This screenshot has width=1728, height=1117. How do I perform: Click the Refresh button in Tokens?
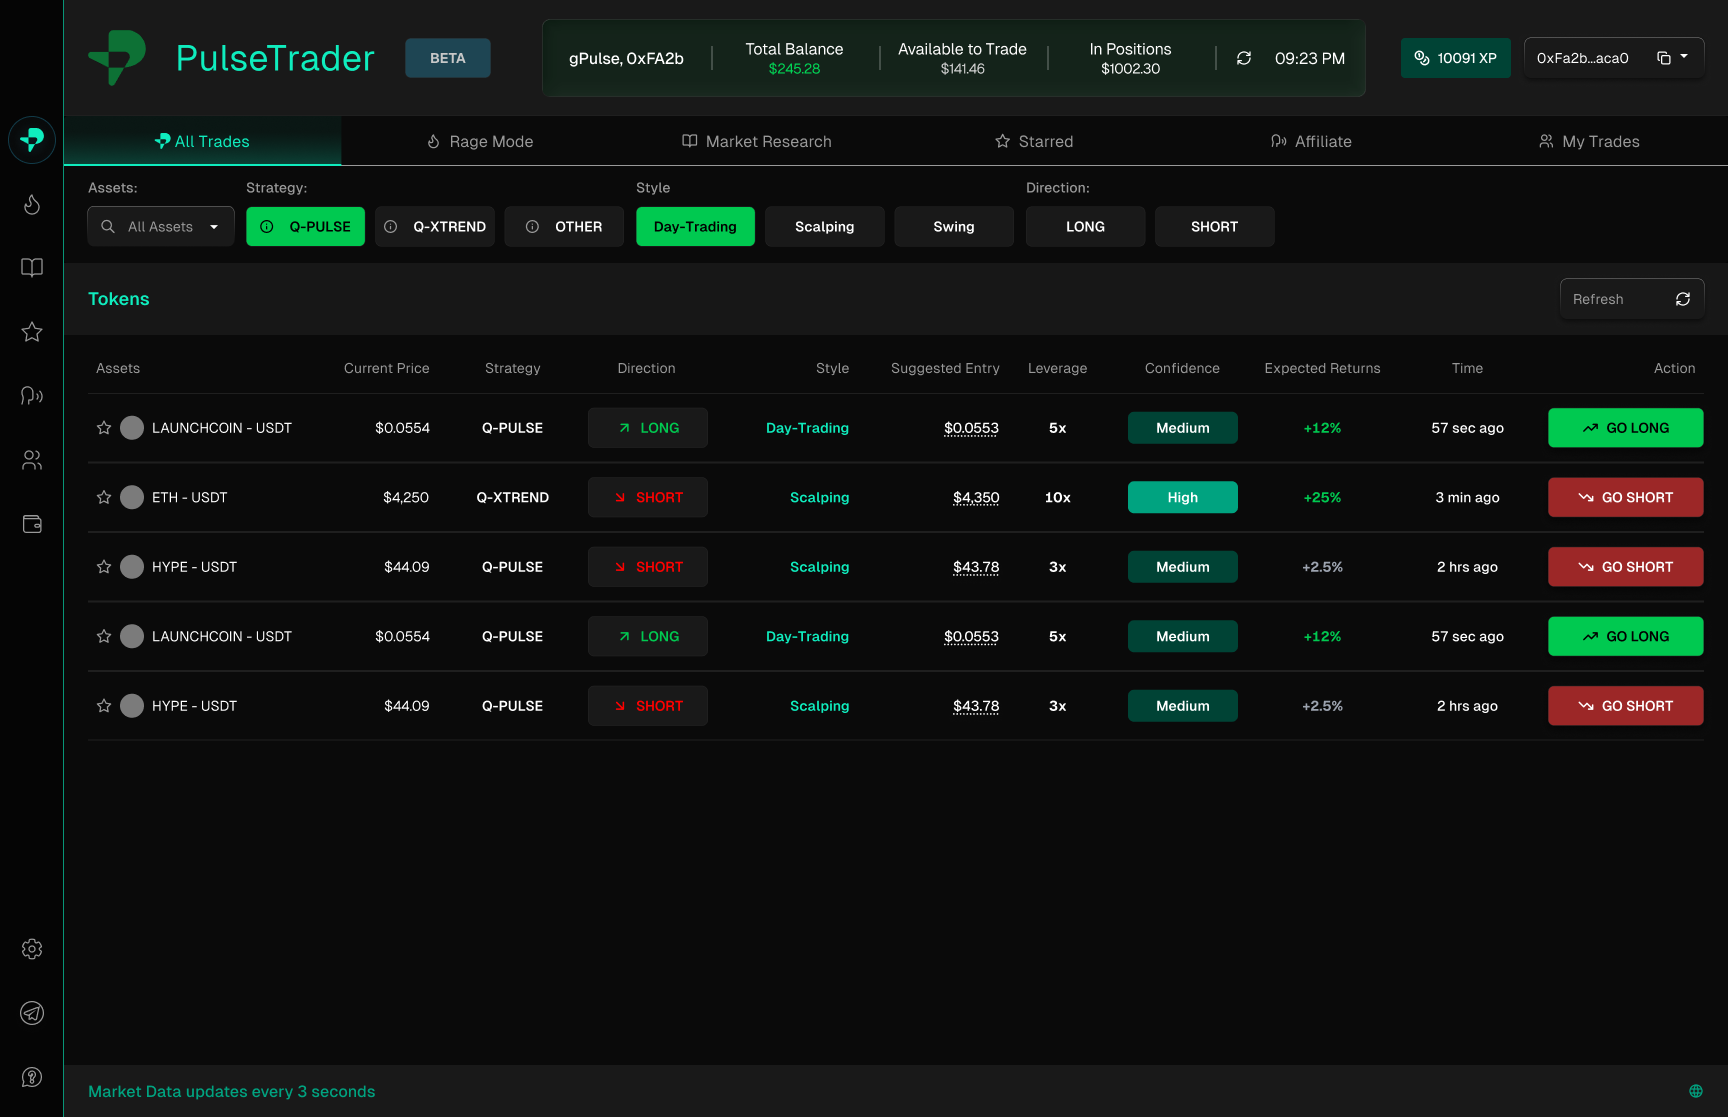click(x=1631, y=299)
